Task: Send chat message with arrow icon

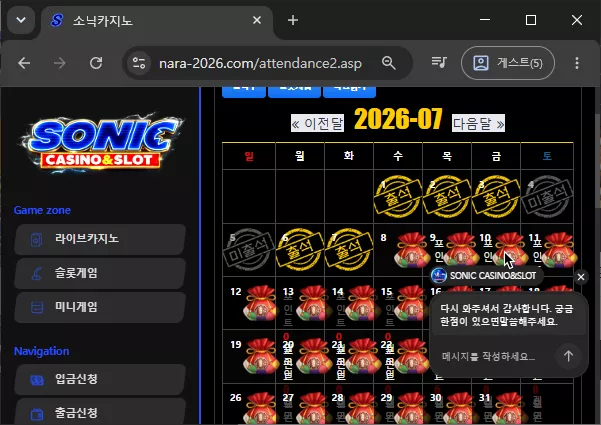Action: (568, 356)
